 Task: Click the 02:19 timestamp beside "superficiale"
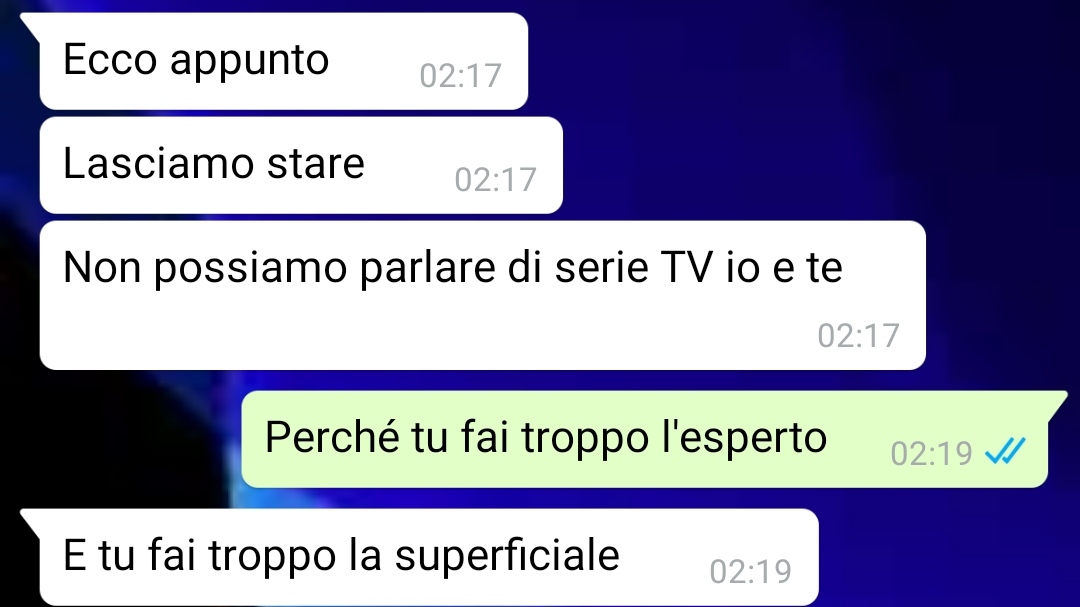point(750,571)
